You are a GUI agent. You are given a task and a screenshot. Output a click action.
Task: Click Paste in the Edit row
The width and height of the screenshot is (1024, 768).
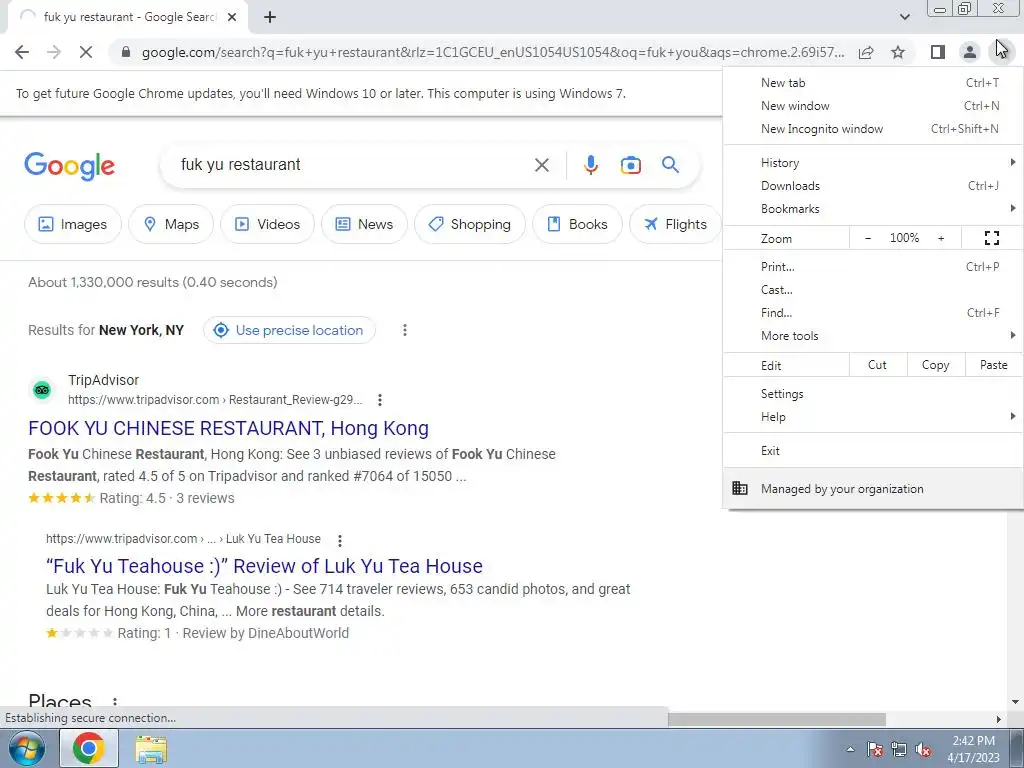click(x=993, y=365)
